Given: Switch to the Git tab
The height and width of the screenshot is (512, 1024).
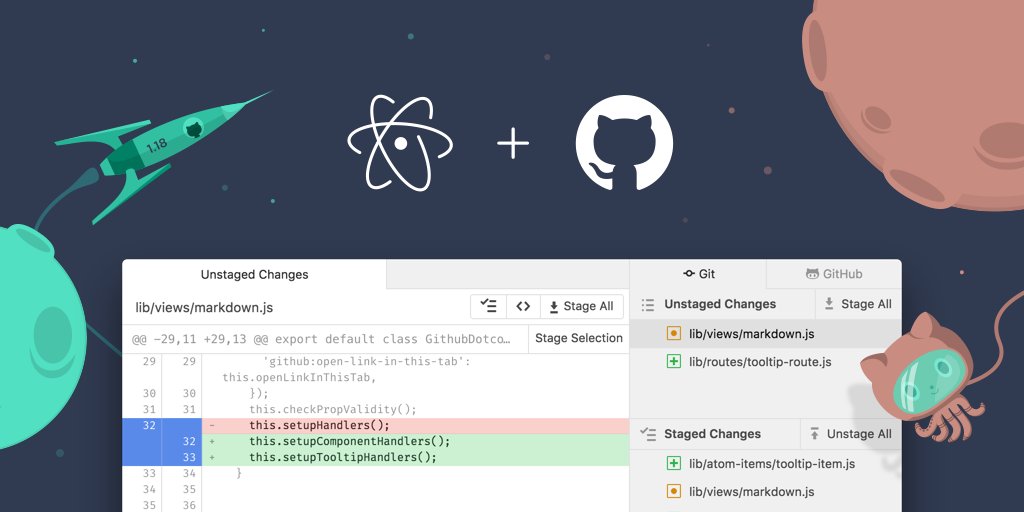Looking at the screenshot, I should pyautogui.click(x=698, y=274).
